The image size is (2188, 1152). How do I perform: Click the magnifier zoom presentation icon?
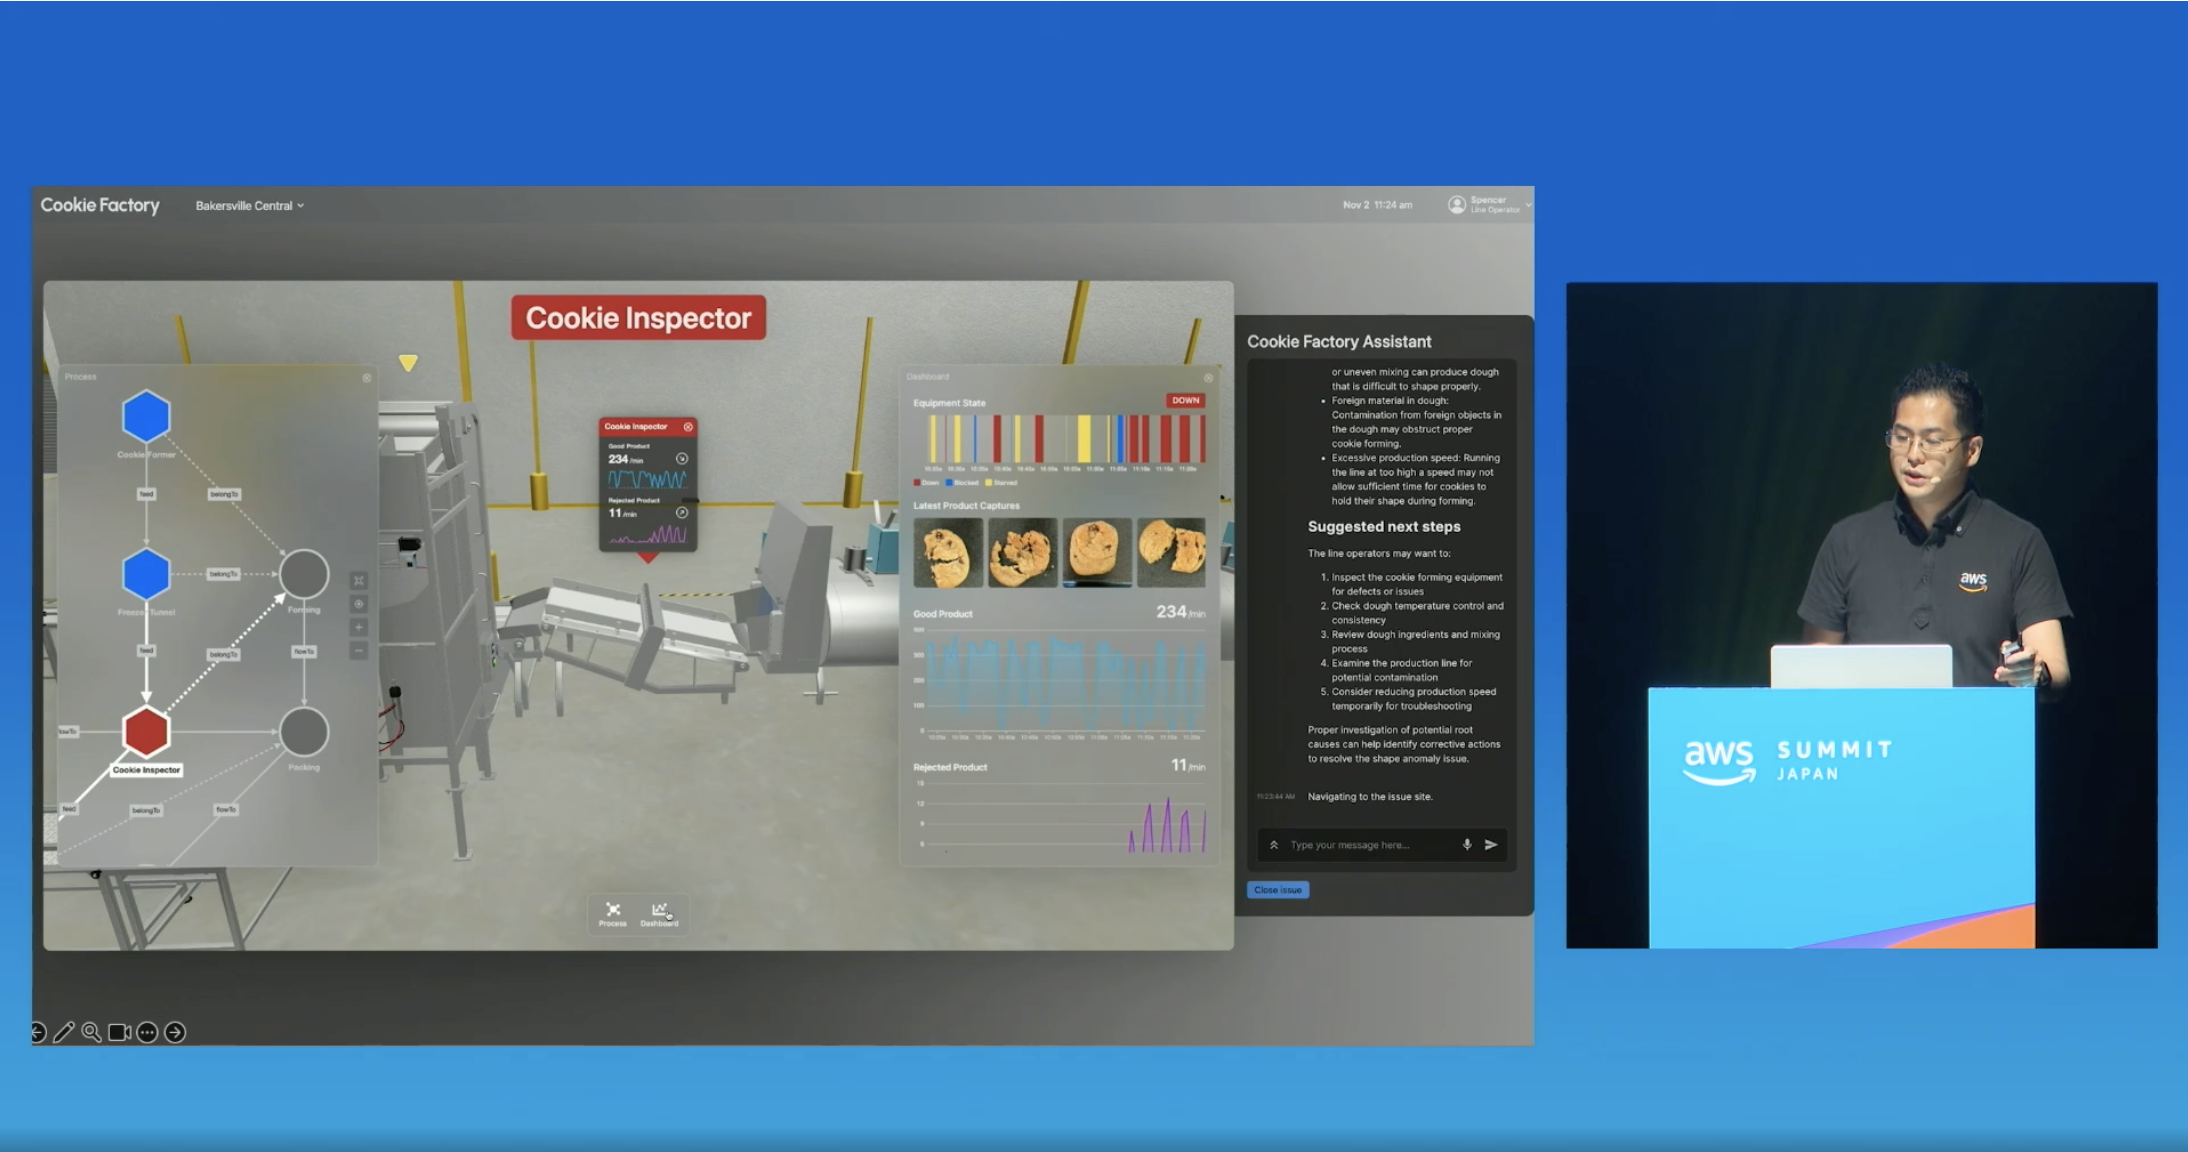pyautogui.click(x=91, y=1032)
